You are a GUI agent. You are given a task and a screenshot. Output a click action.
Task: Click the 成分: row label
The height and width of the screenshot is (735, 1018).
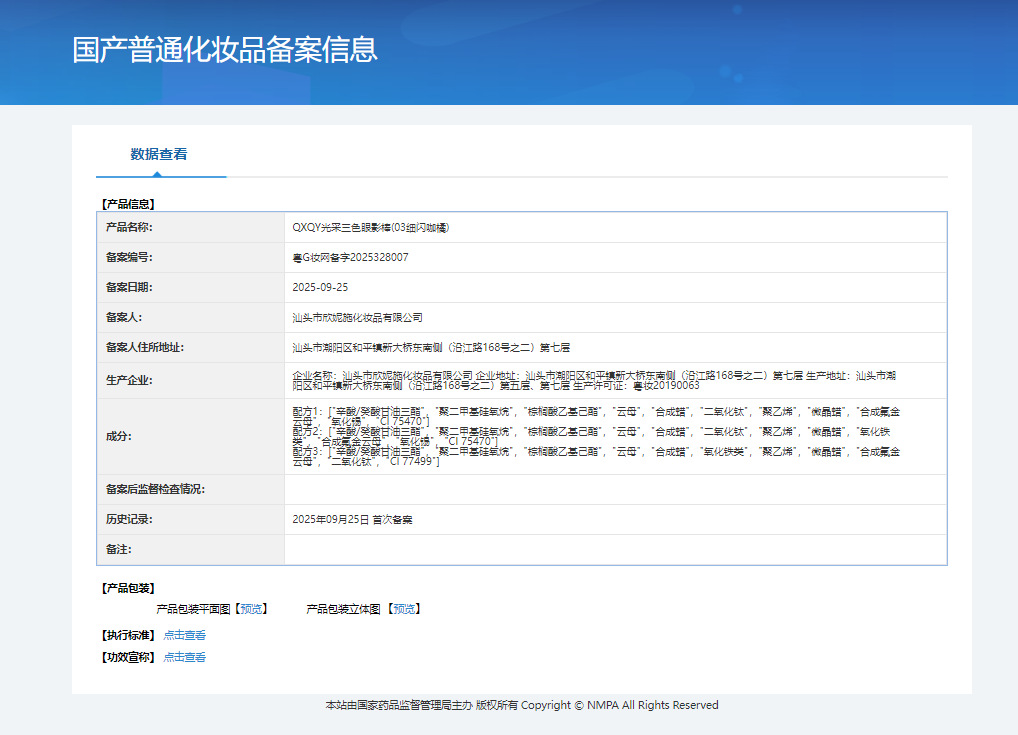[119, 436]
